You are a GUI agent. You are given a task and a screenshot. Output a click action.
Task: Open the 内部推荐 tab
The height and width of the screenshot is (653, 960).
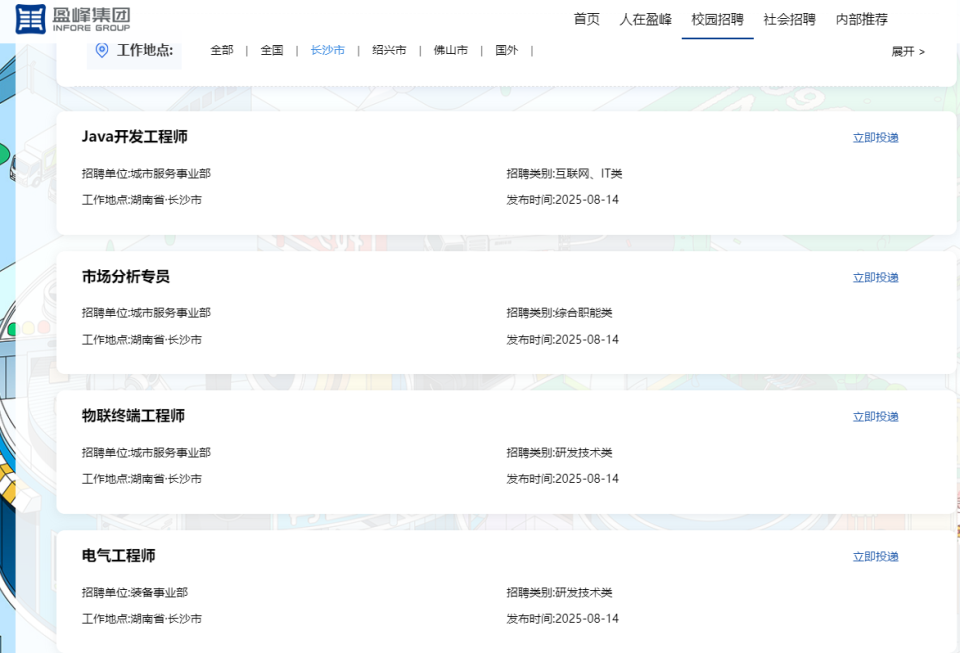click(861, 18)
